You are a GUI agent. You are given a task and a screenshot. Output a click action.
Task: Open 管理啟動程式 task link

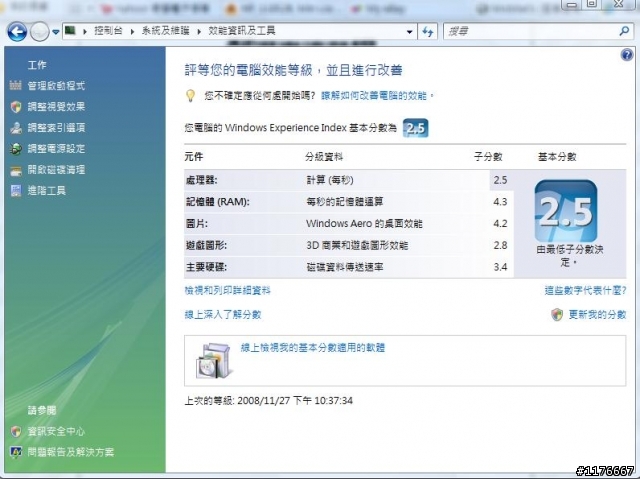pos(56,86)
